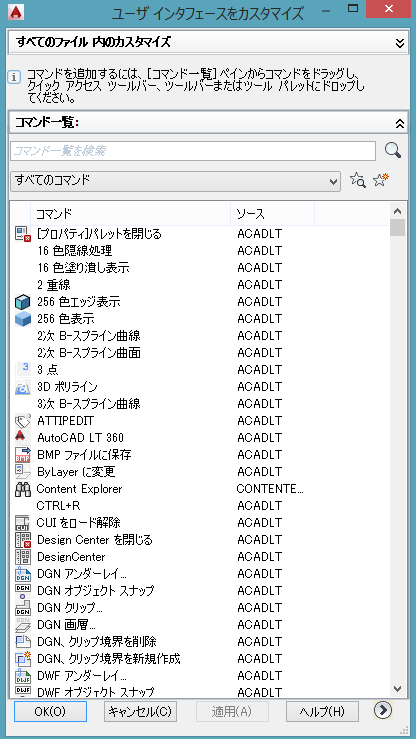Sort list by コマンド column header
Image resolution: width=416 pixels, height=743 pixels.
tap(130, 214)
